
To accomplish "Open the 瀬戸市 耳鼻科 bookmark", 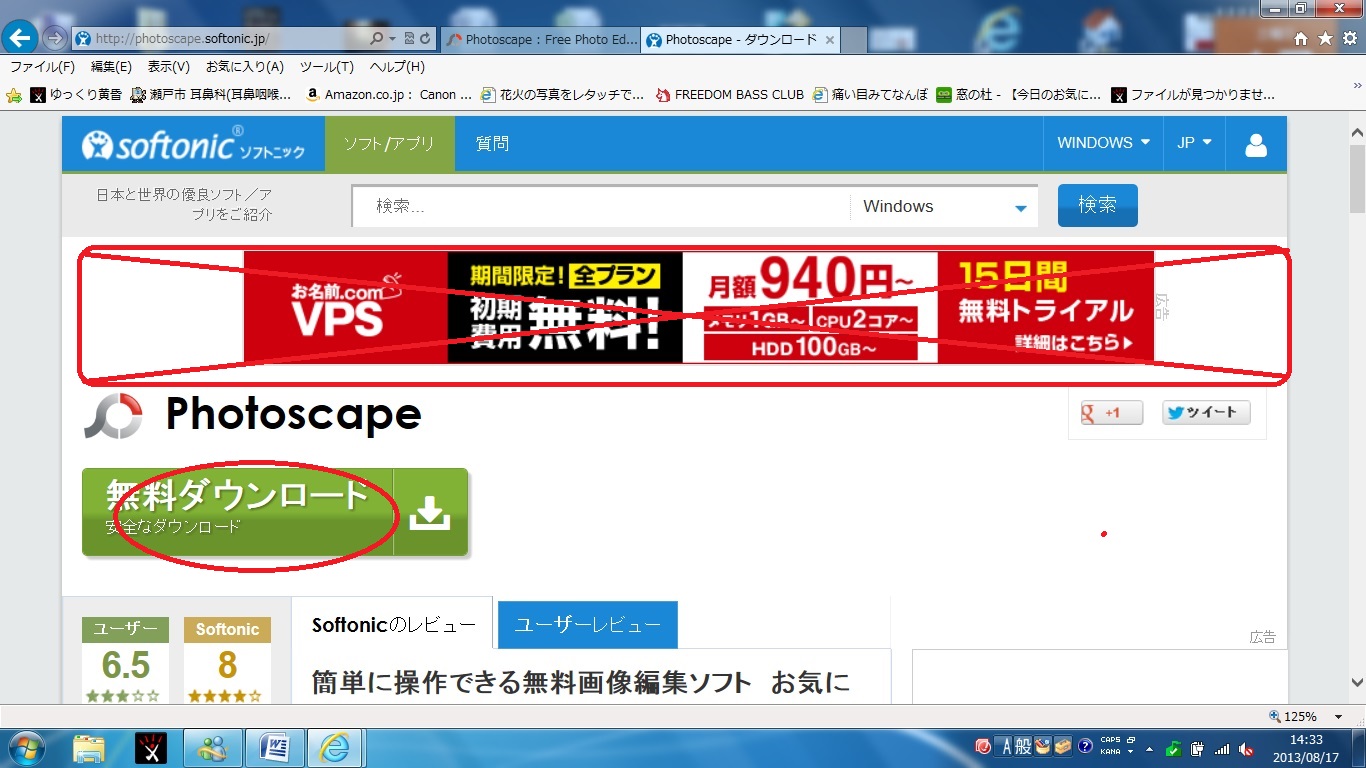I will click(x=212, y=95).
